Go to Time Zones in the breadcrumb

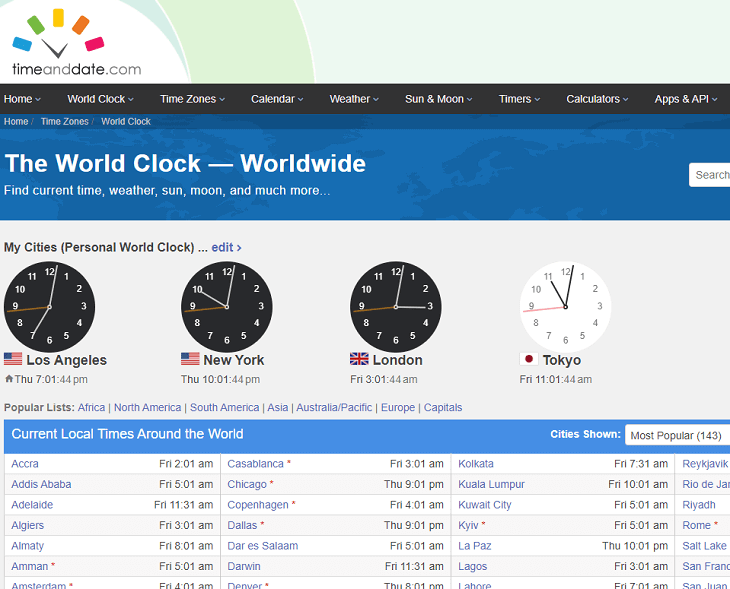click(x=64, y=122)
